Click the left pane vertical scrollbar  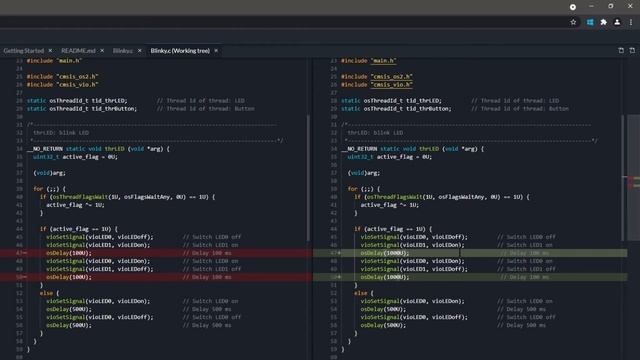tap(308, 178)
